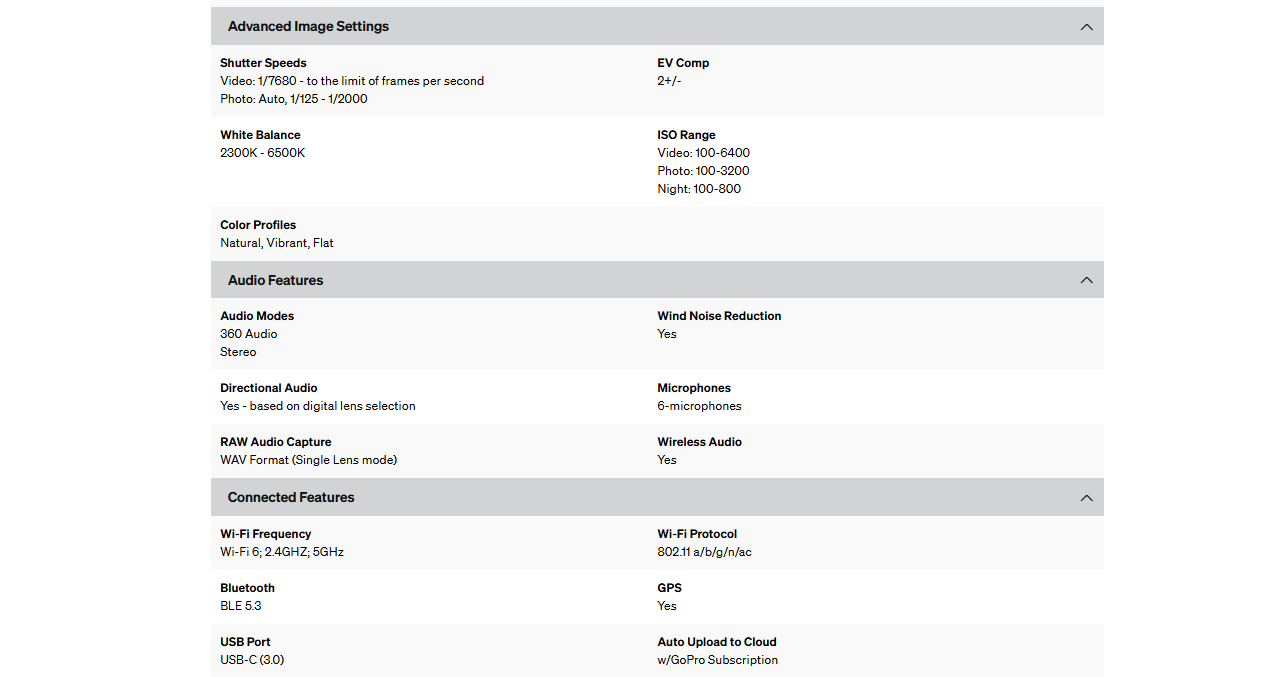Collapse Connected Features using its chevron arrow

point(1086,498)
